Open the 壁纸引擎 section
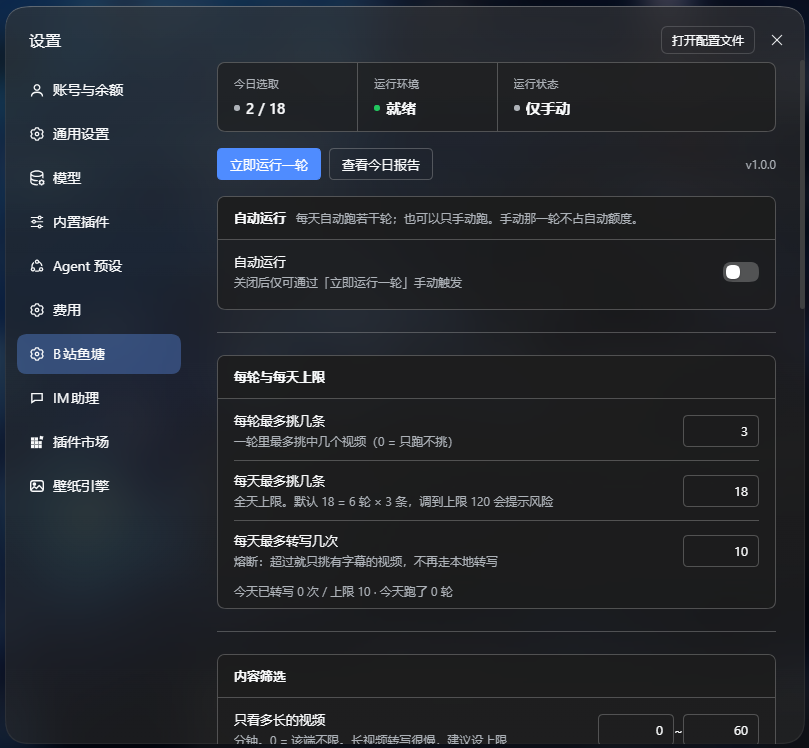The width and height of the screenshot is (809, 748). 99,486
